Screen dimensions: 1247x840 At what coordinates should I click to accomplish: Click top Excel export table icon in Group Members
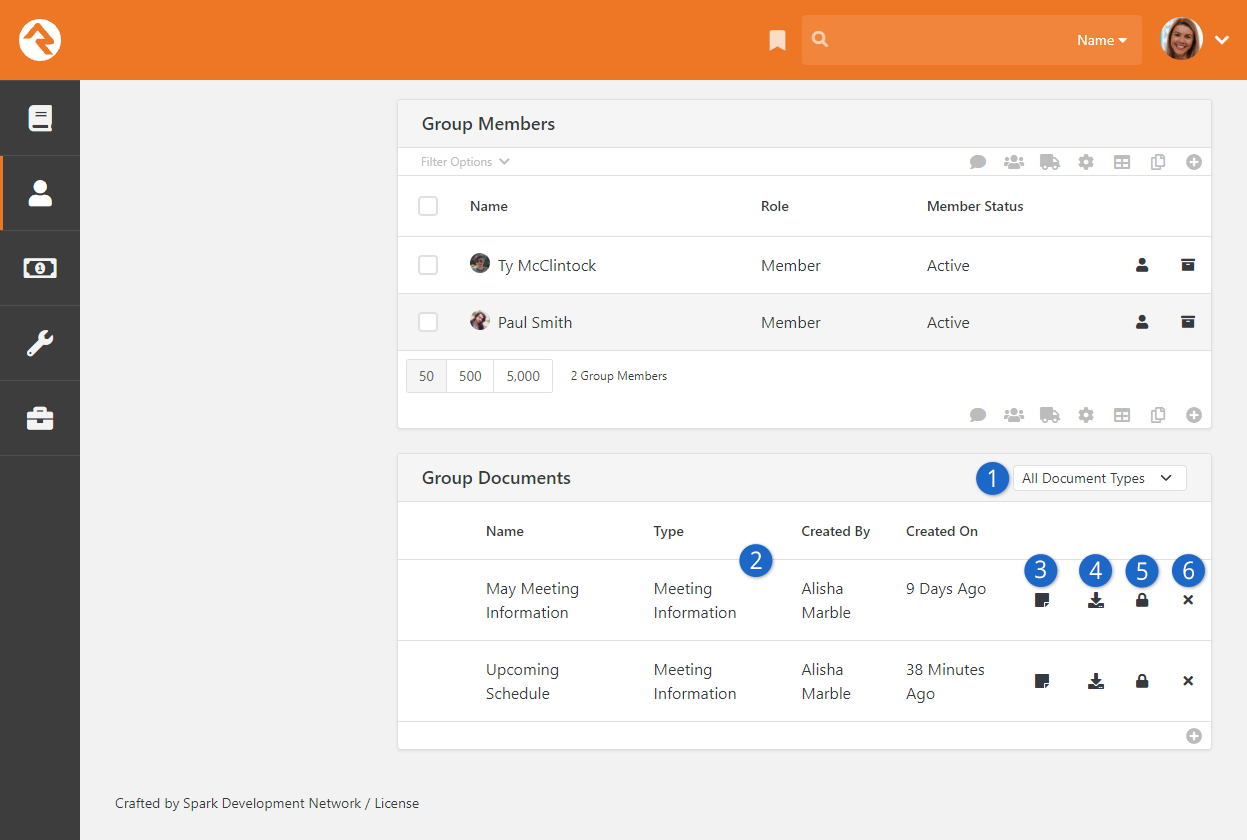click(1122, 162)
